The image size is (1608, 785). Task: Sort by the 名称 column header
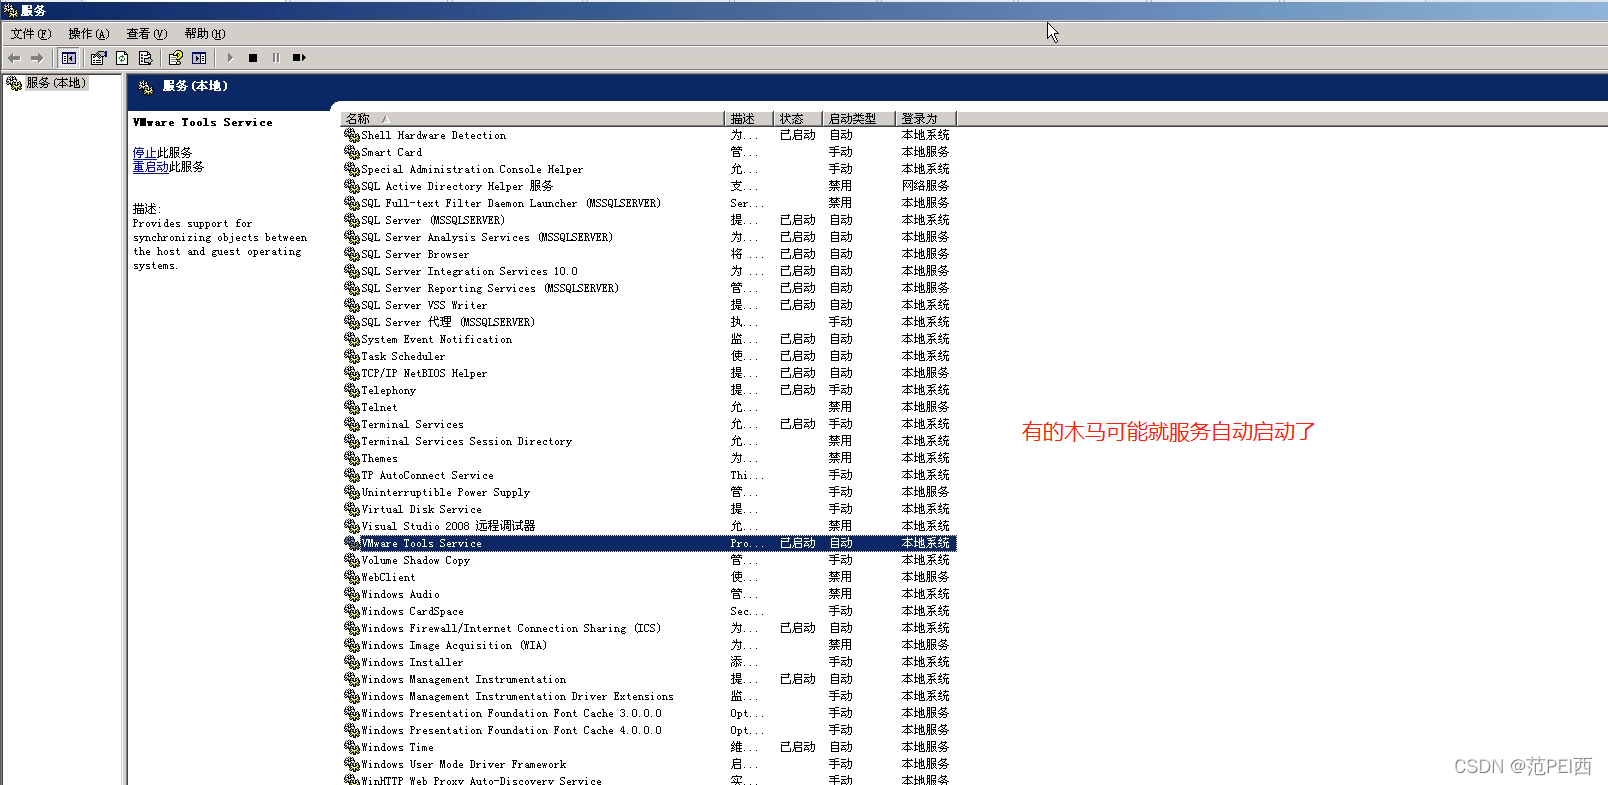pyautogui.click(x=533, y=118)
